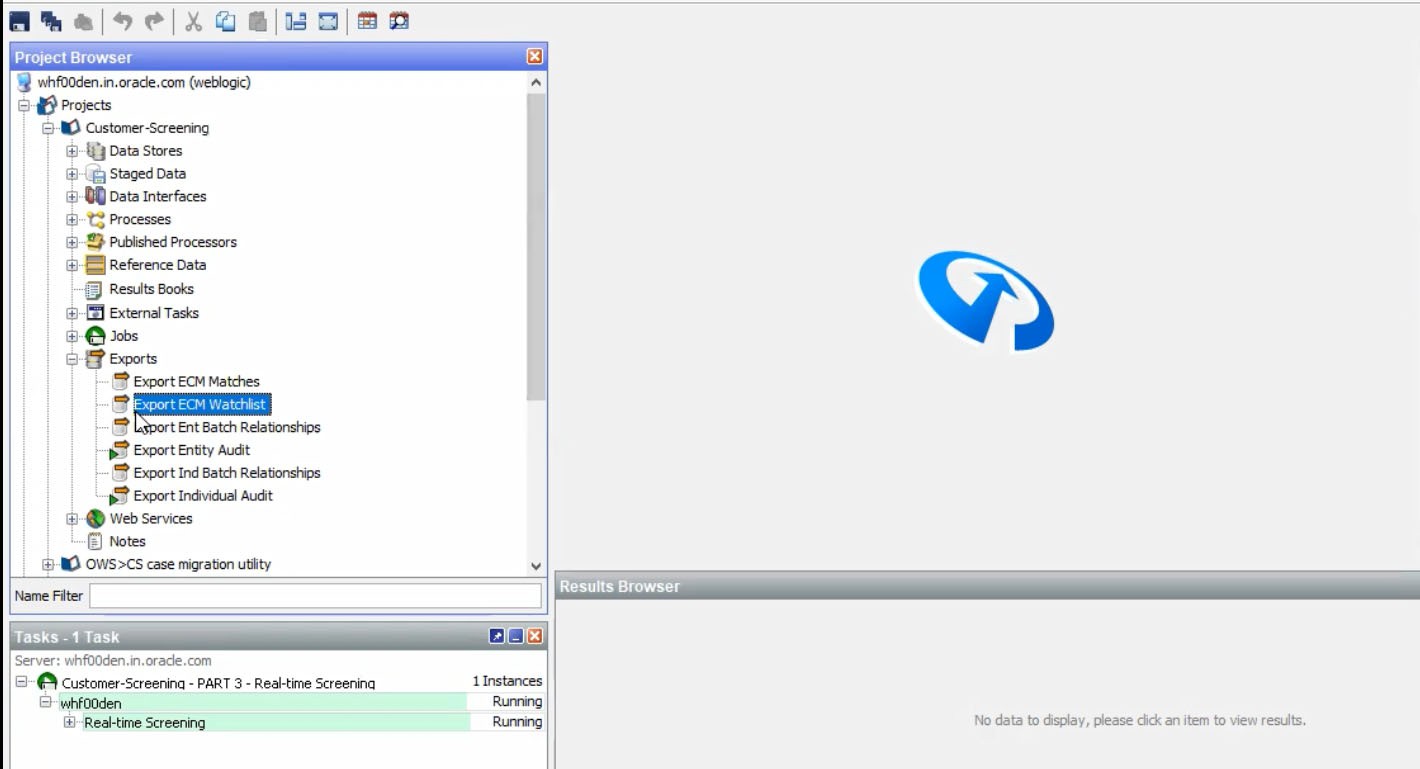Click the red calendar grid toolbar icon
This screenshot has height=769, width=1420.
[367, 21]
